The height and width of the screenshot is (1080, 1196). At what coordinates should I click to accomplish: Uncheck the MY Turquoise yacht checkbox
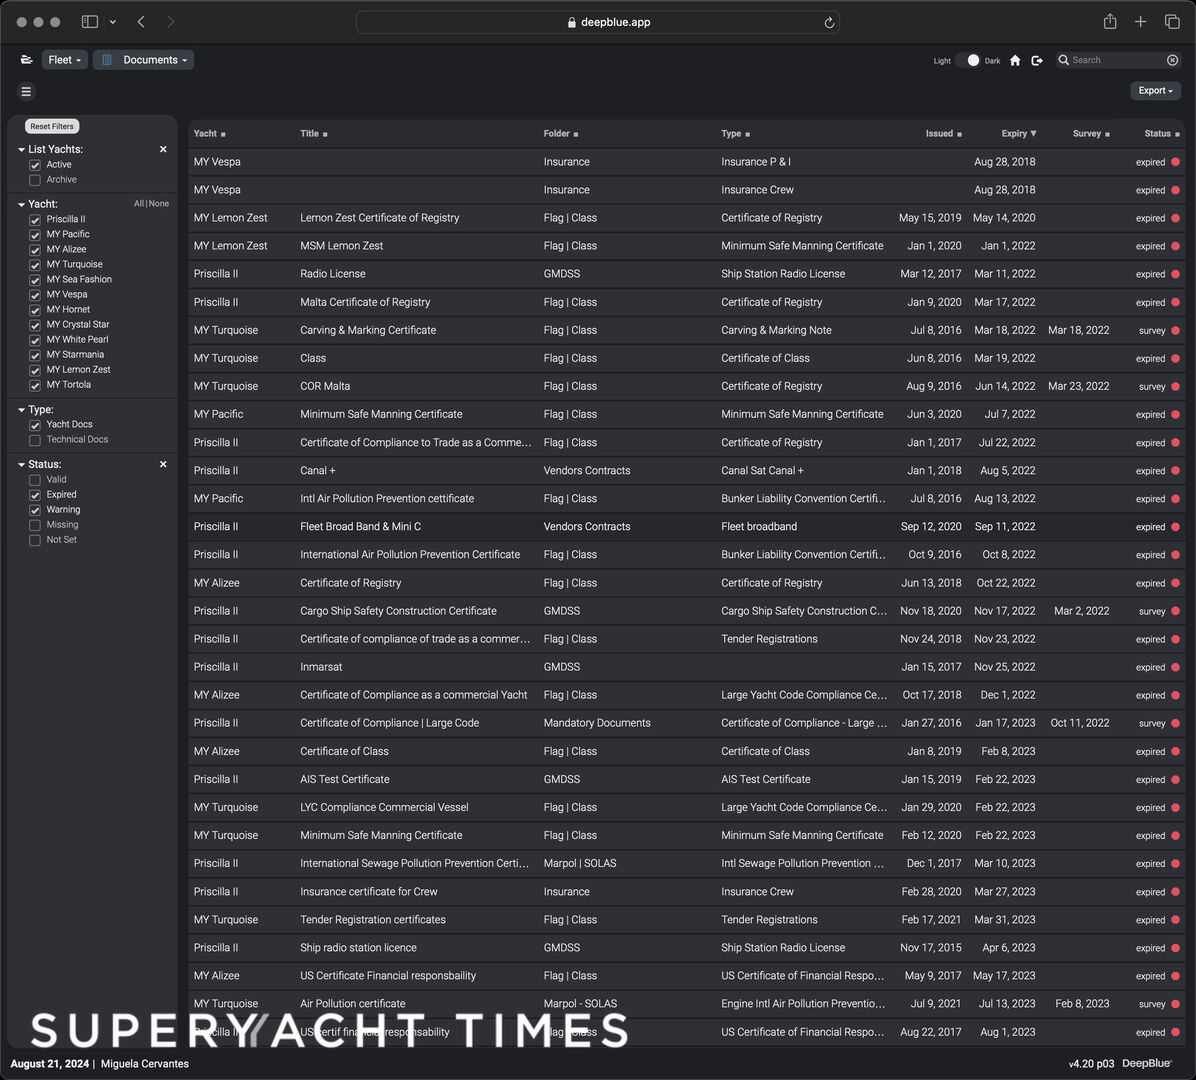tap(34, 265)
